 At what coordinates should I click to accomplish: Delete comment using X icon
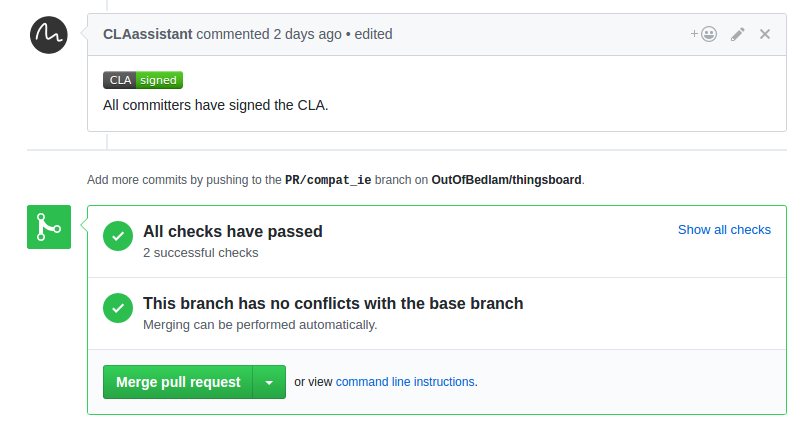[x=765, y=34]
